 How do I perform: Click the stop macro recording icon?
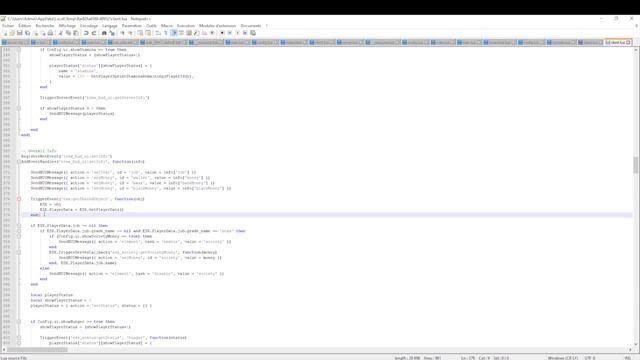tap(230, 33)
